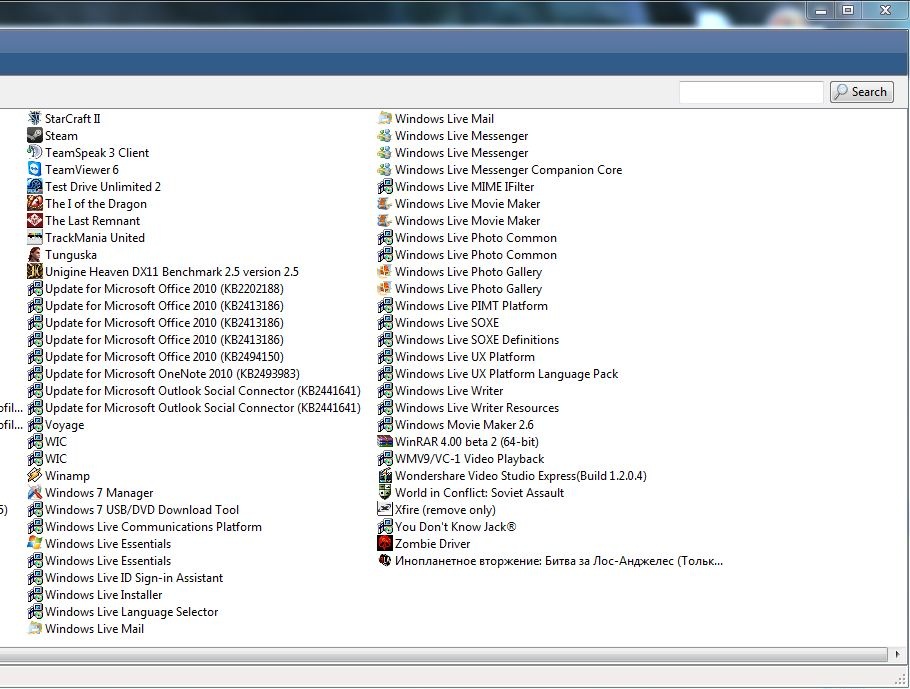Click the Steam program icon

(35, 135)
